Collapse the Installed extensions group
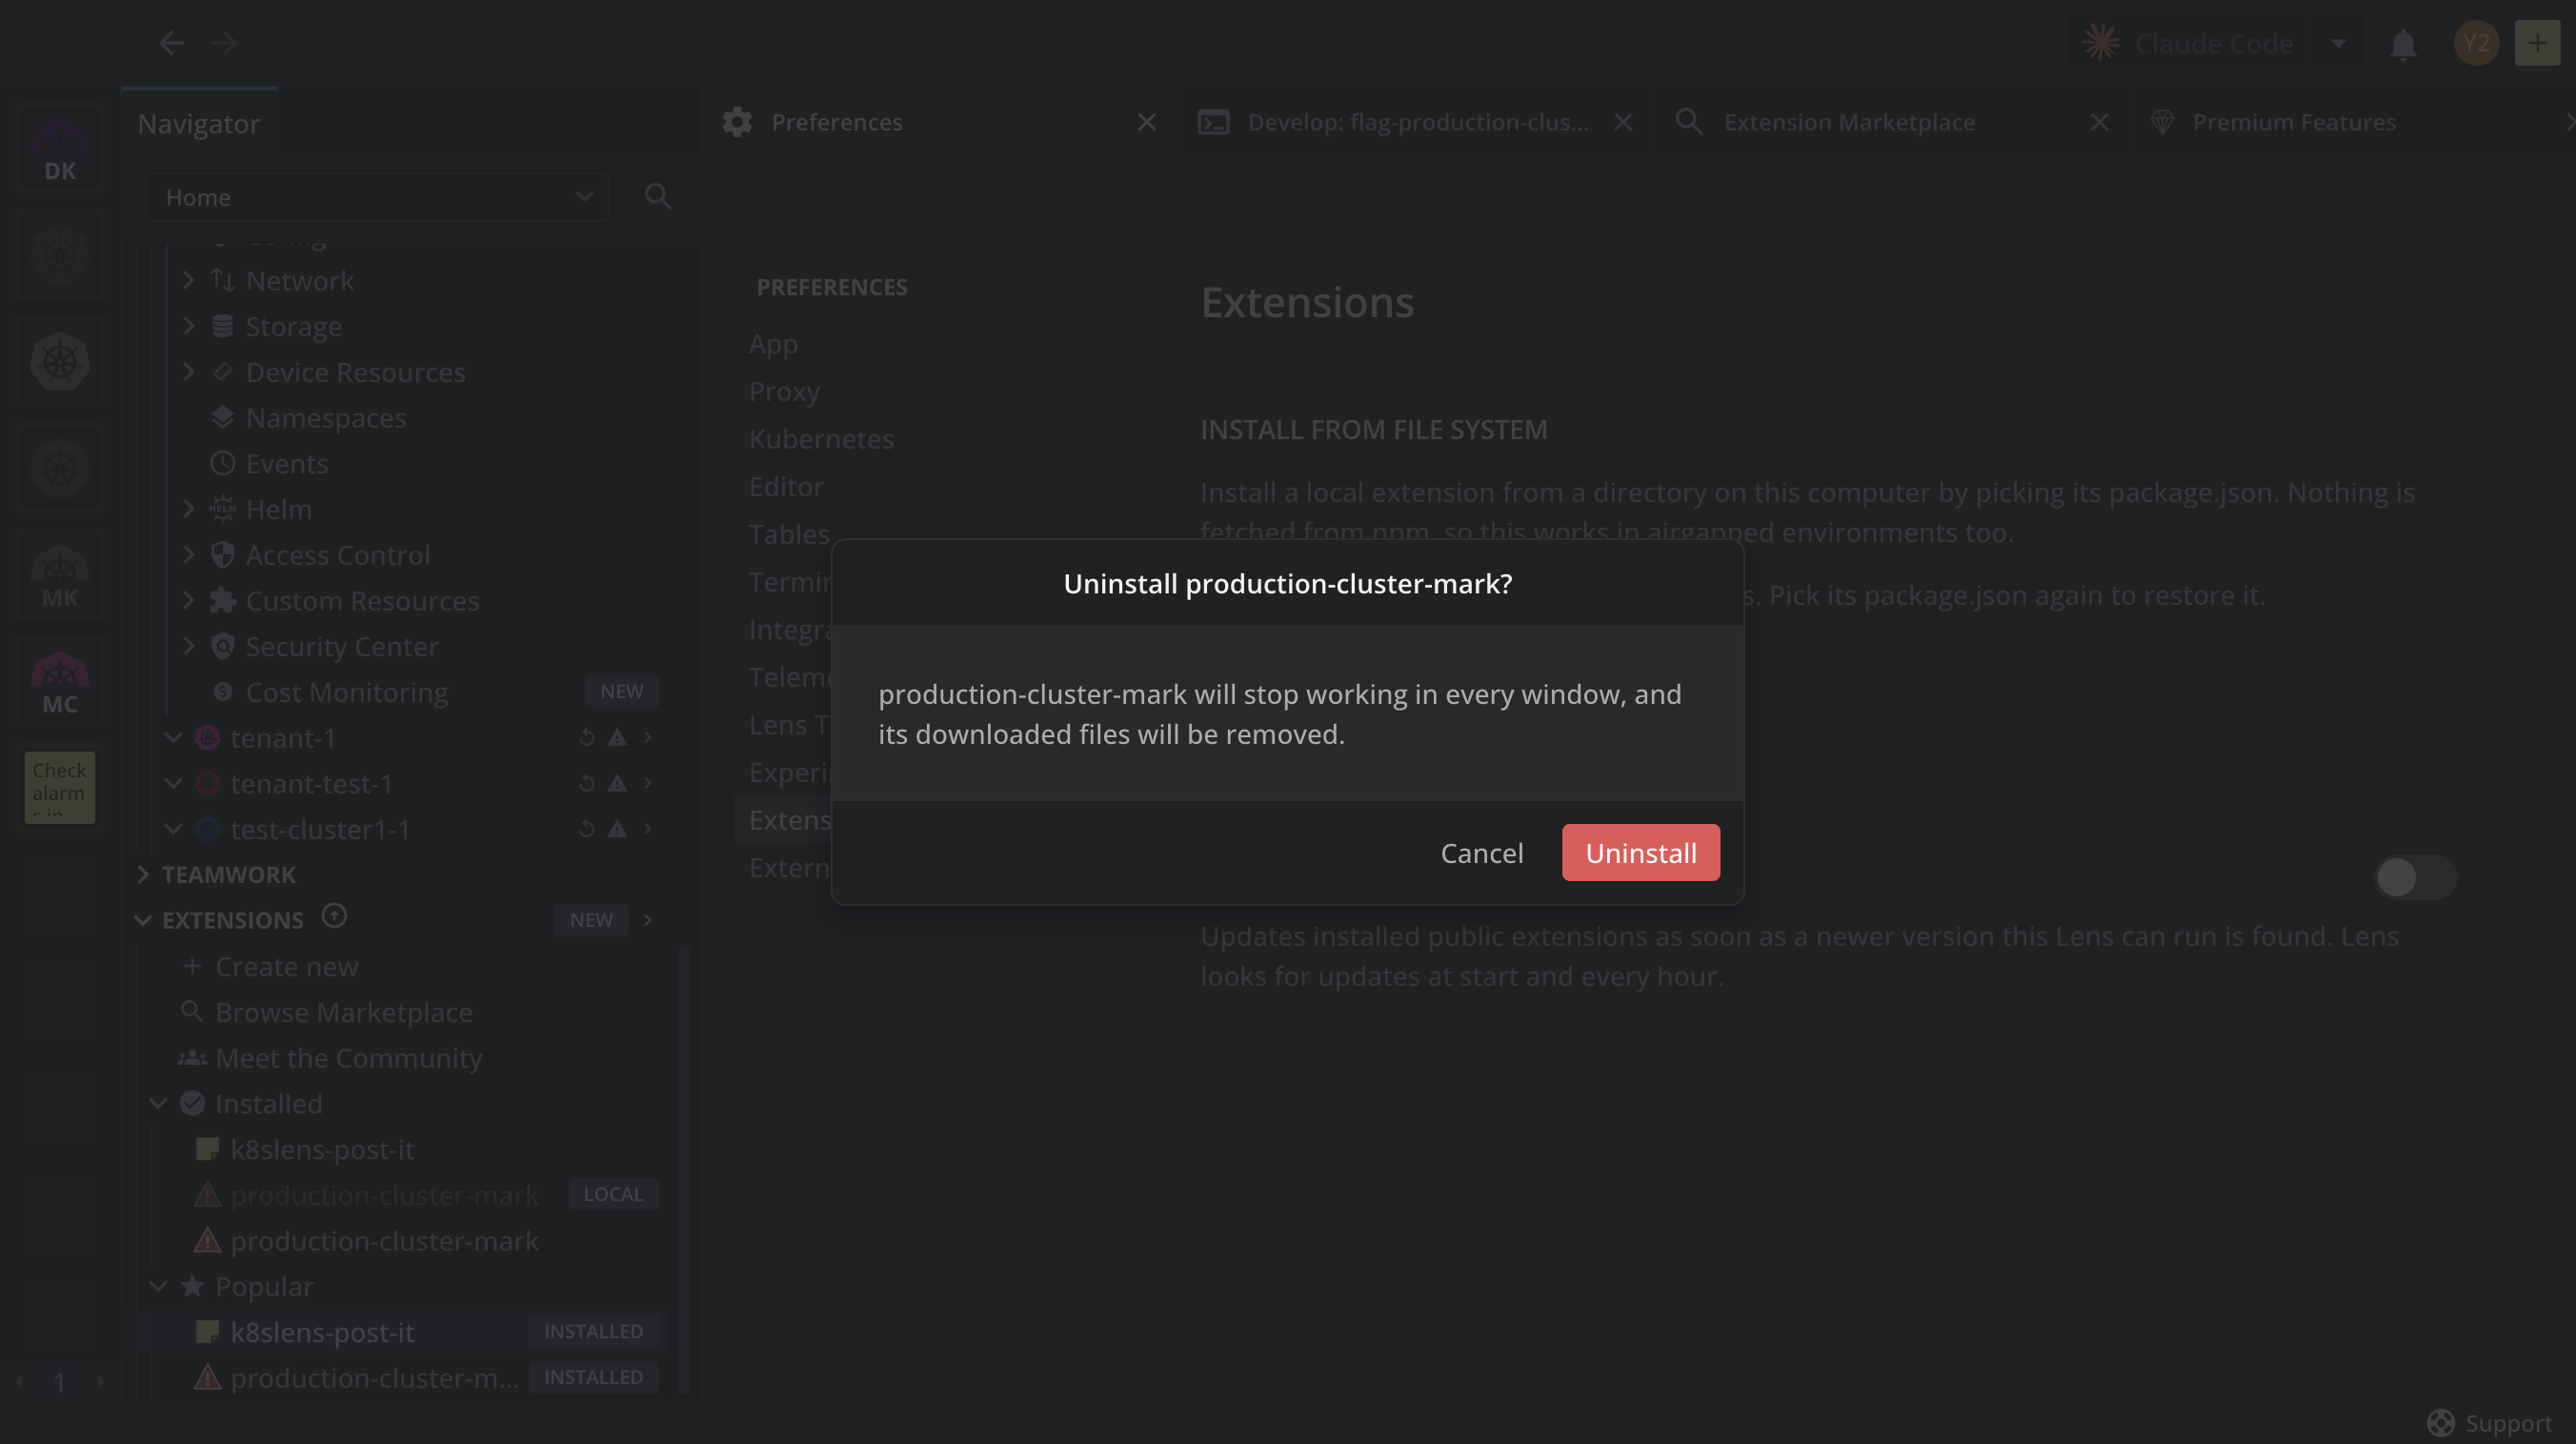 pyautogui.click(x=158, y=1103)
